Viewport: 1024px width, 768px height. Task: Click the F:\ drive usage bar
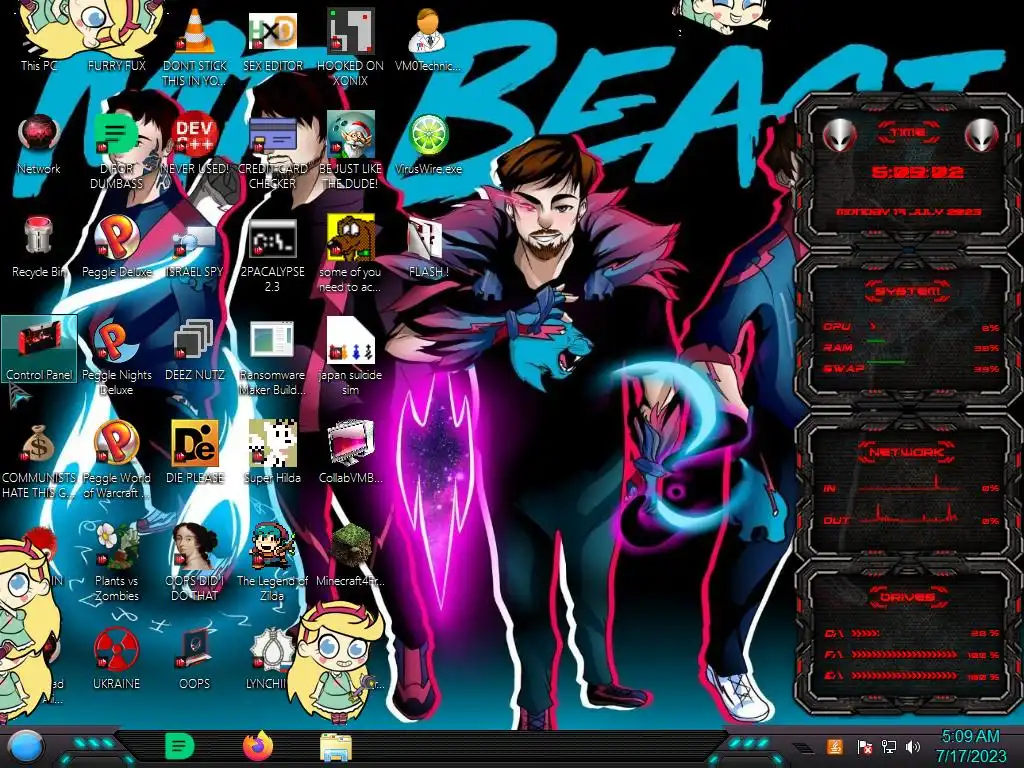pos(904,654)
